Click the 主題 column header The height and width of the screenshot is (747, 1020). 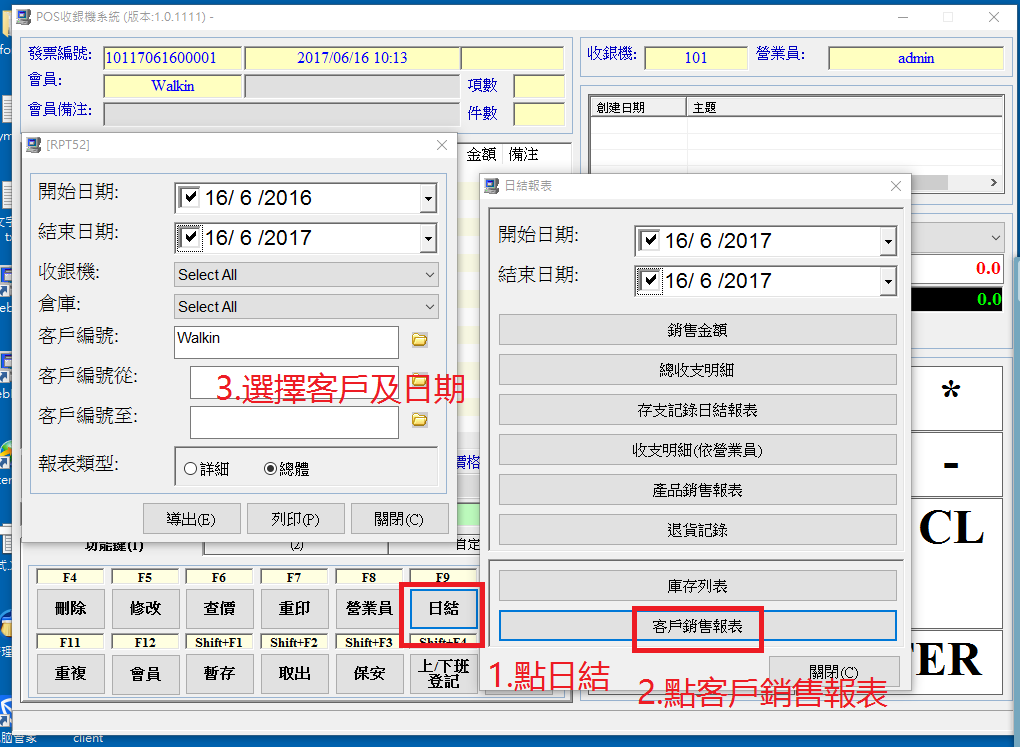point(844,107)
